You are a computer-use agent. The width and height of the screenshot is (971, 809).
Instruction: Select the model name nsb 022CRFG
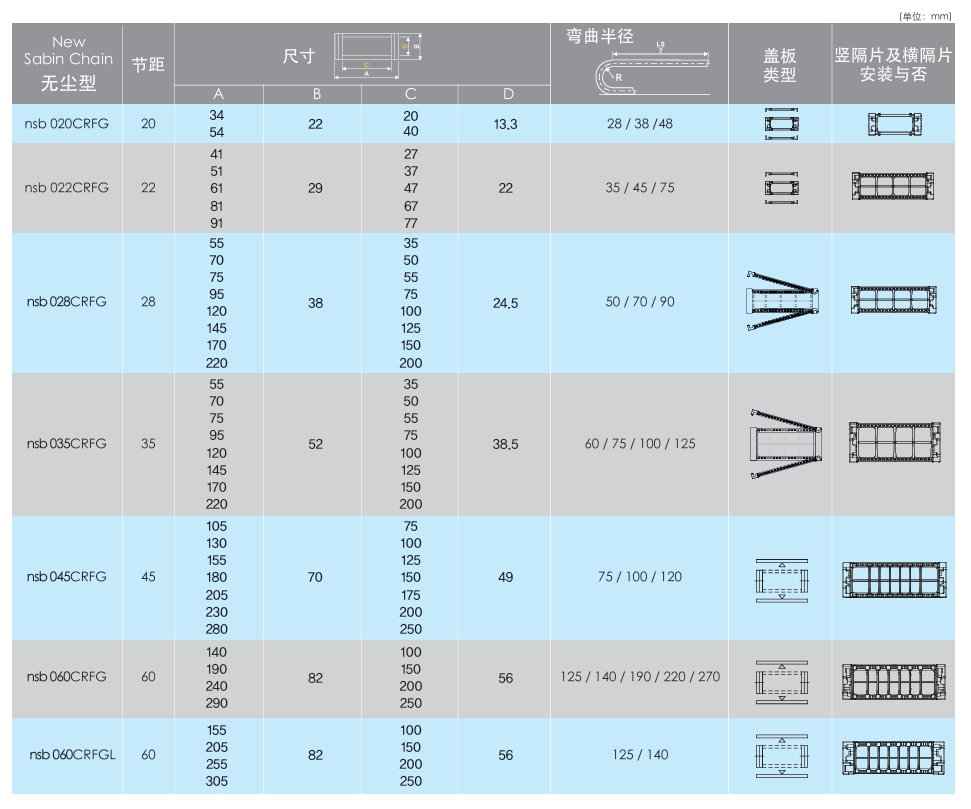coord(66,188)
